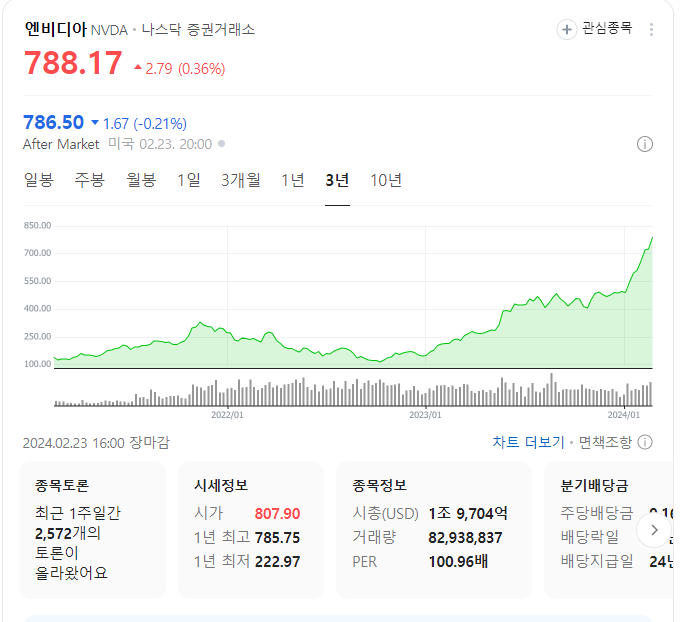
Task: Switch chart to 월봉 tab
Action: (141, 180)
